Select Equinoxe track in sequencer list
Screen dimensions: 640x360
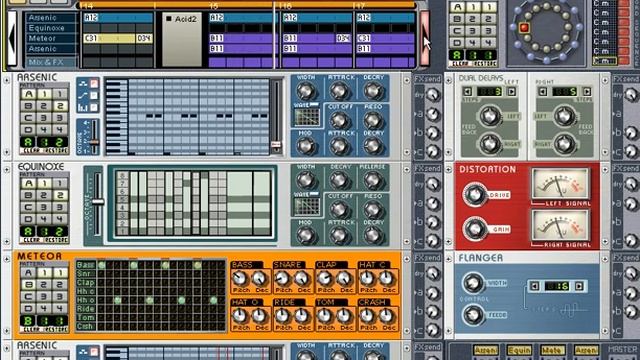click(x=51, y=28)
